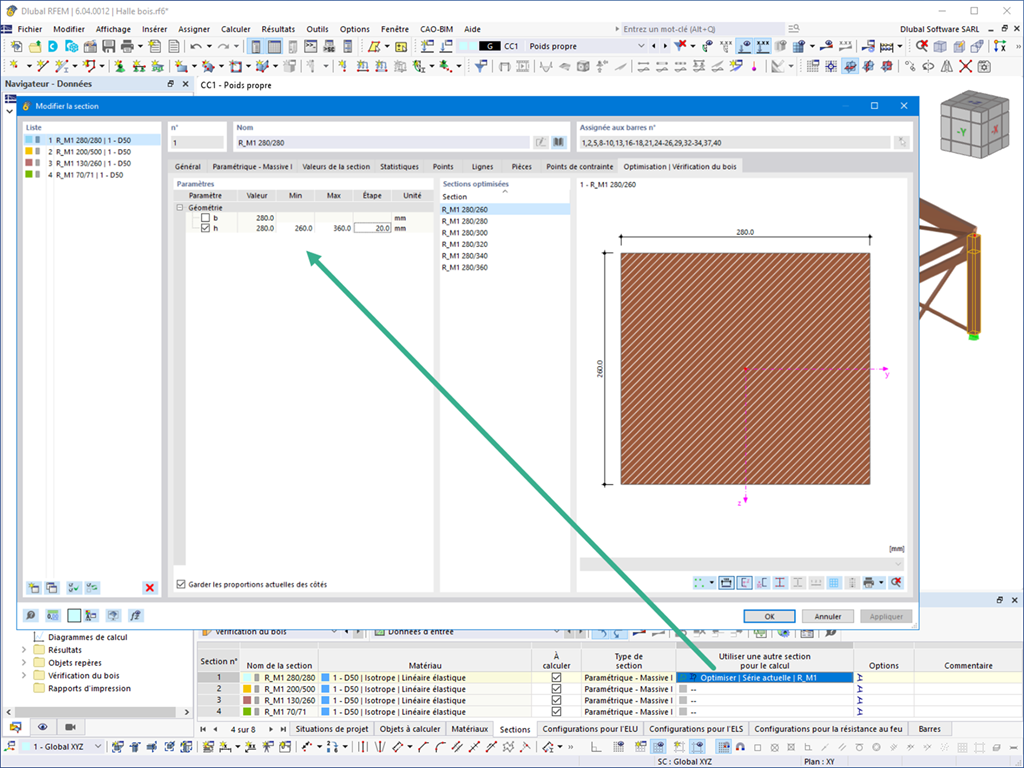Toggle 'À calculer' checkbox for section 2
The width and height of the screenshot is (1024, 768).
[x=556, y=689]
